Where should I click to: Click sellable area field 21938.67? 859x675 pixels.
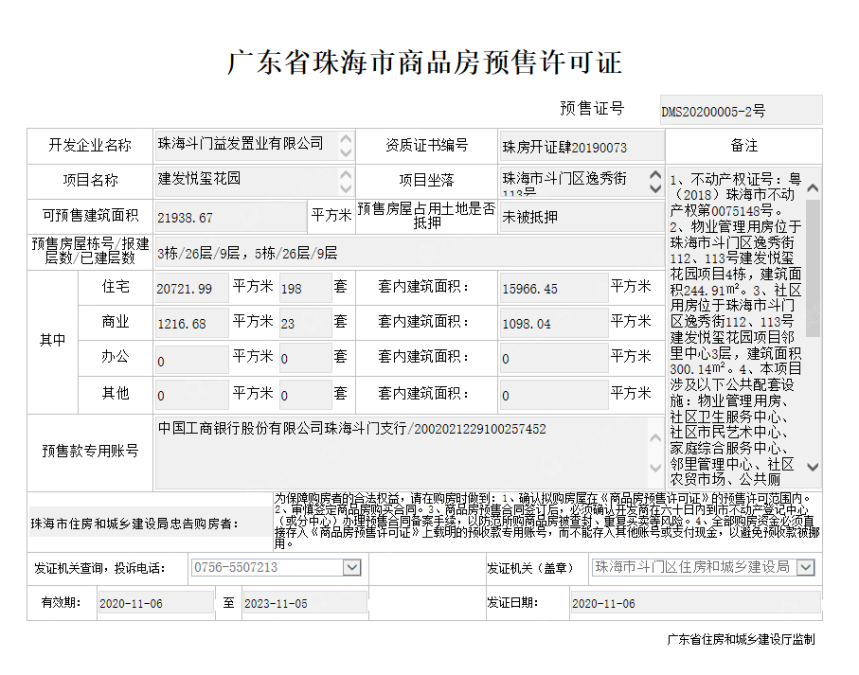tap(231, 217)
